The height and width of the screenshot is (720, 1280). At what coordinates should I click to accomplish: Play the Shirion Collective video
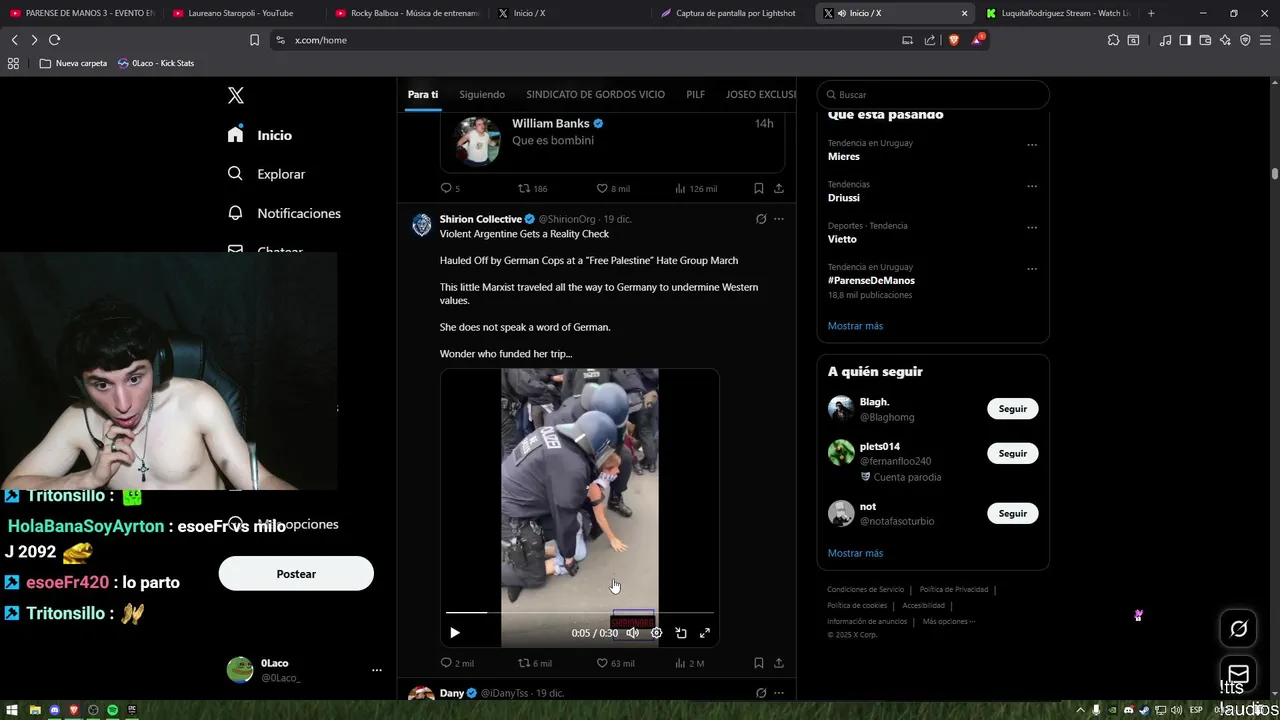(455, 633)
